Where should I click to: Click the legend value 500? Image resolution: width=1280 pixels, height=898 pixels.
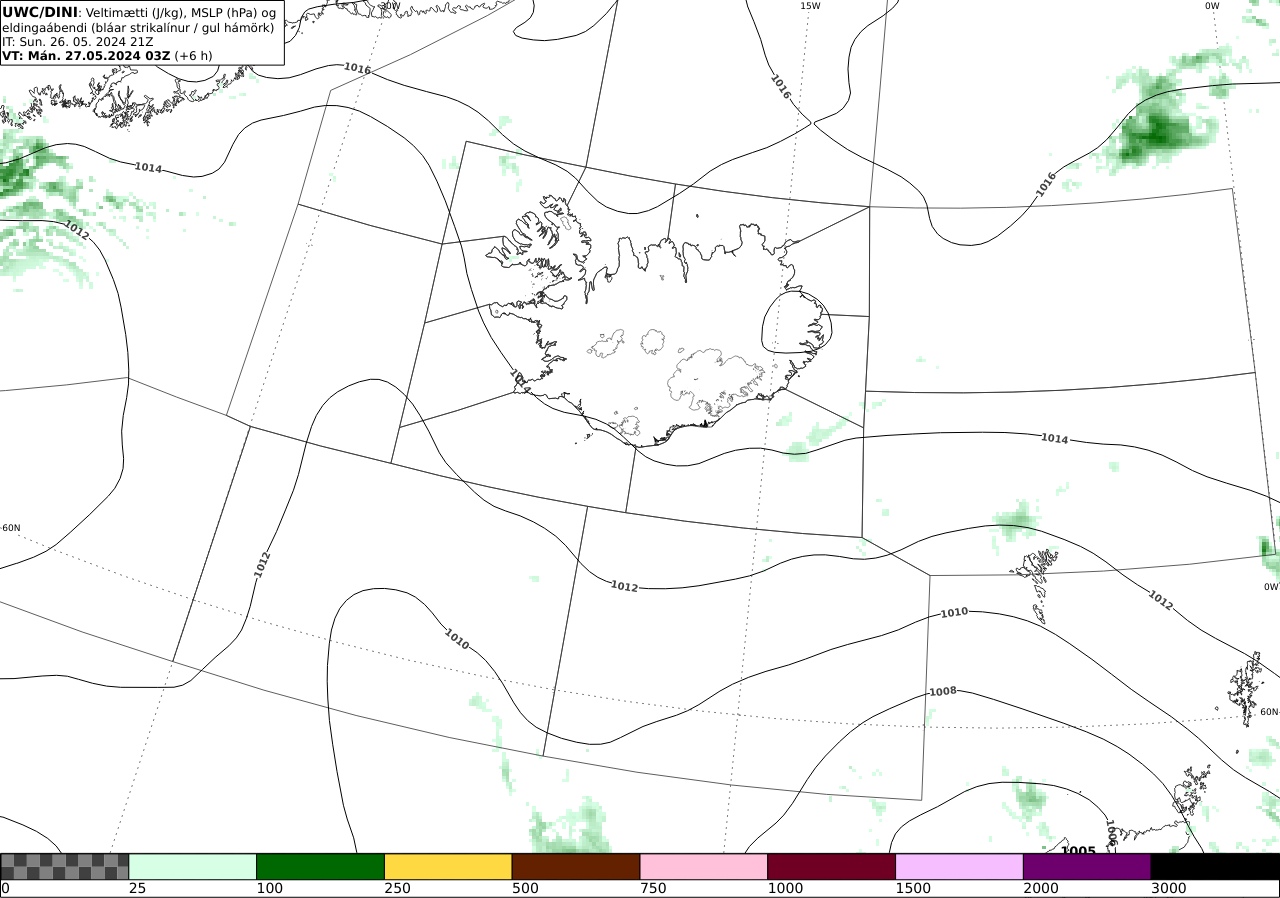pos(525,889)
